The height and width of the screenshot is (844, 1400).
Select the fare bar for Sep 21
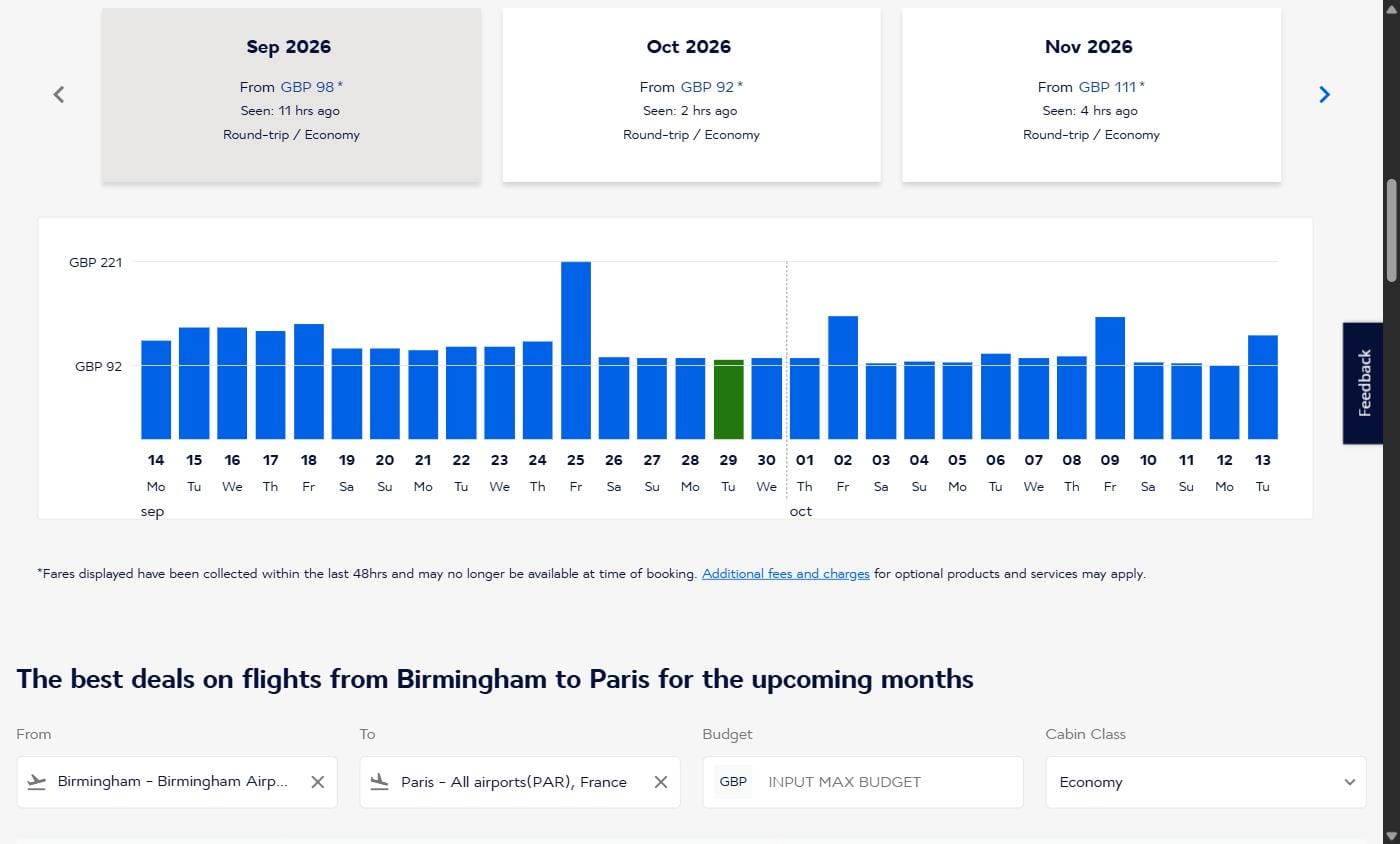(423, 394)
